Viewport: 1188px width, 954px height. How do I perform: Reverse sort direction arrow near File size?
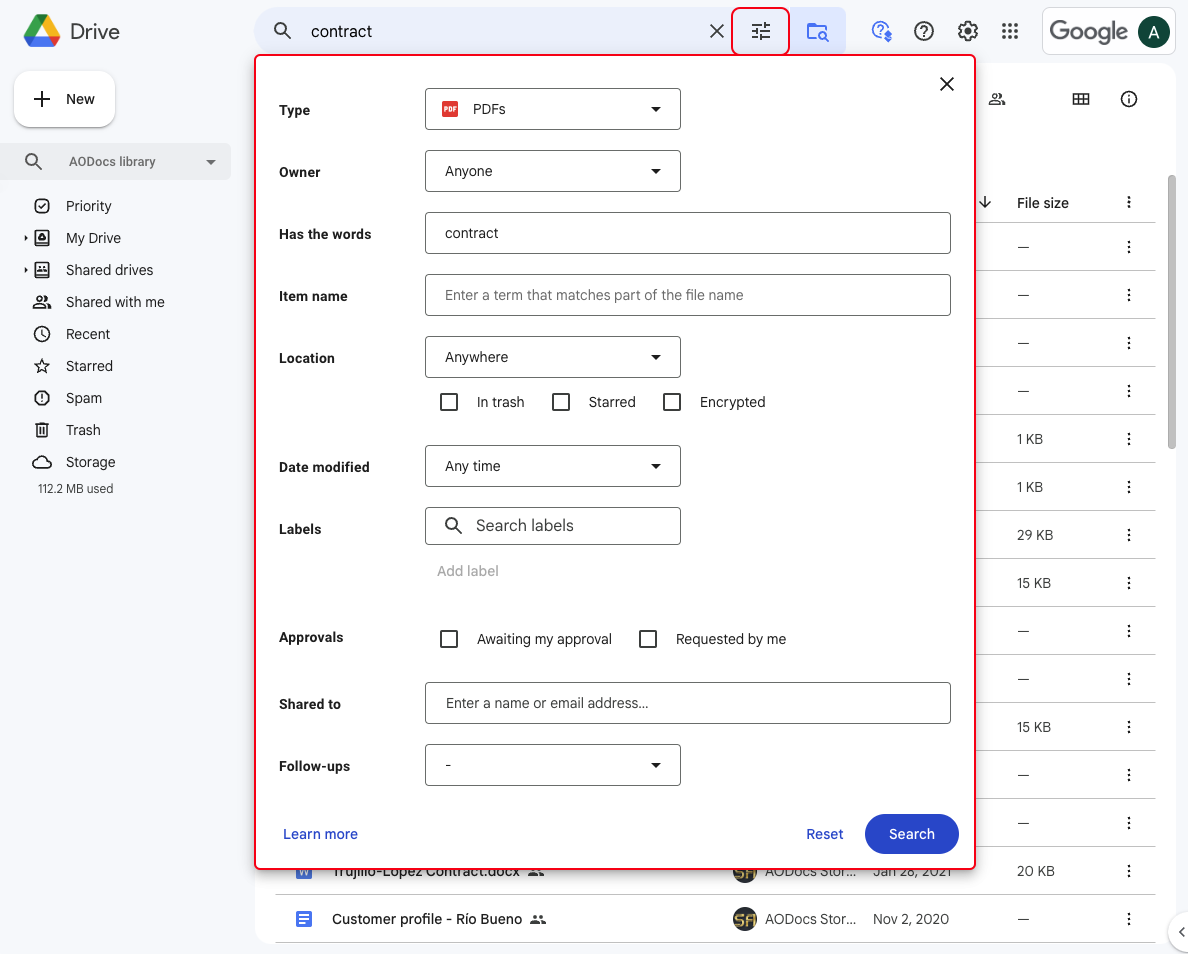coord(985,202)
